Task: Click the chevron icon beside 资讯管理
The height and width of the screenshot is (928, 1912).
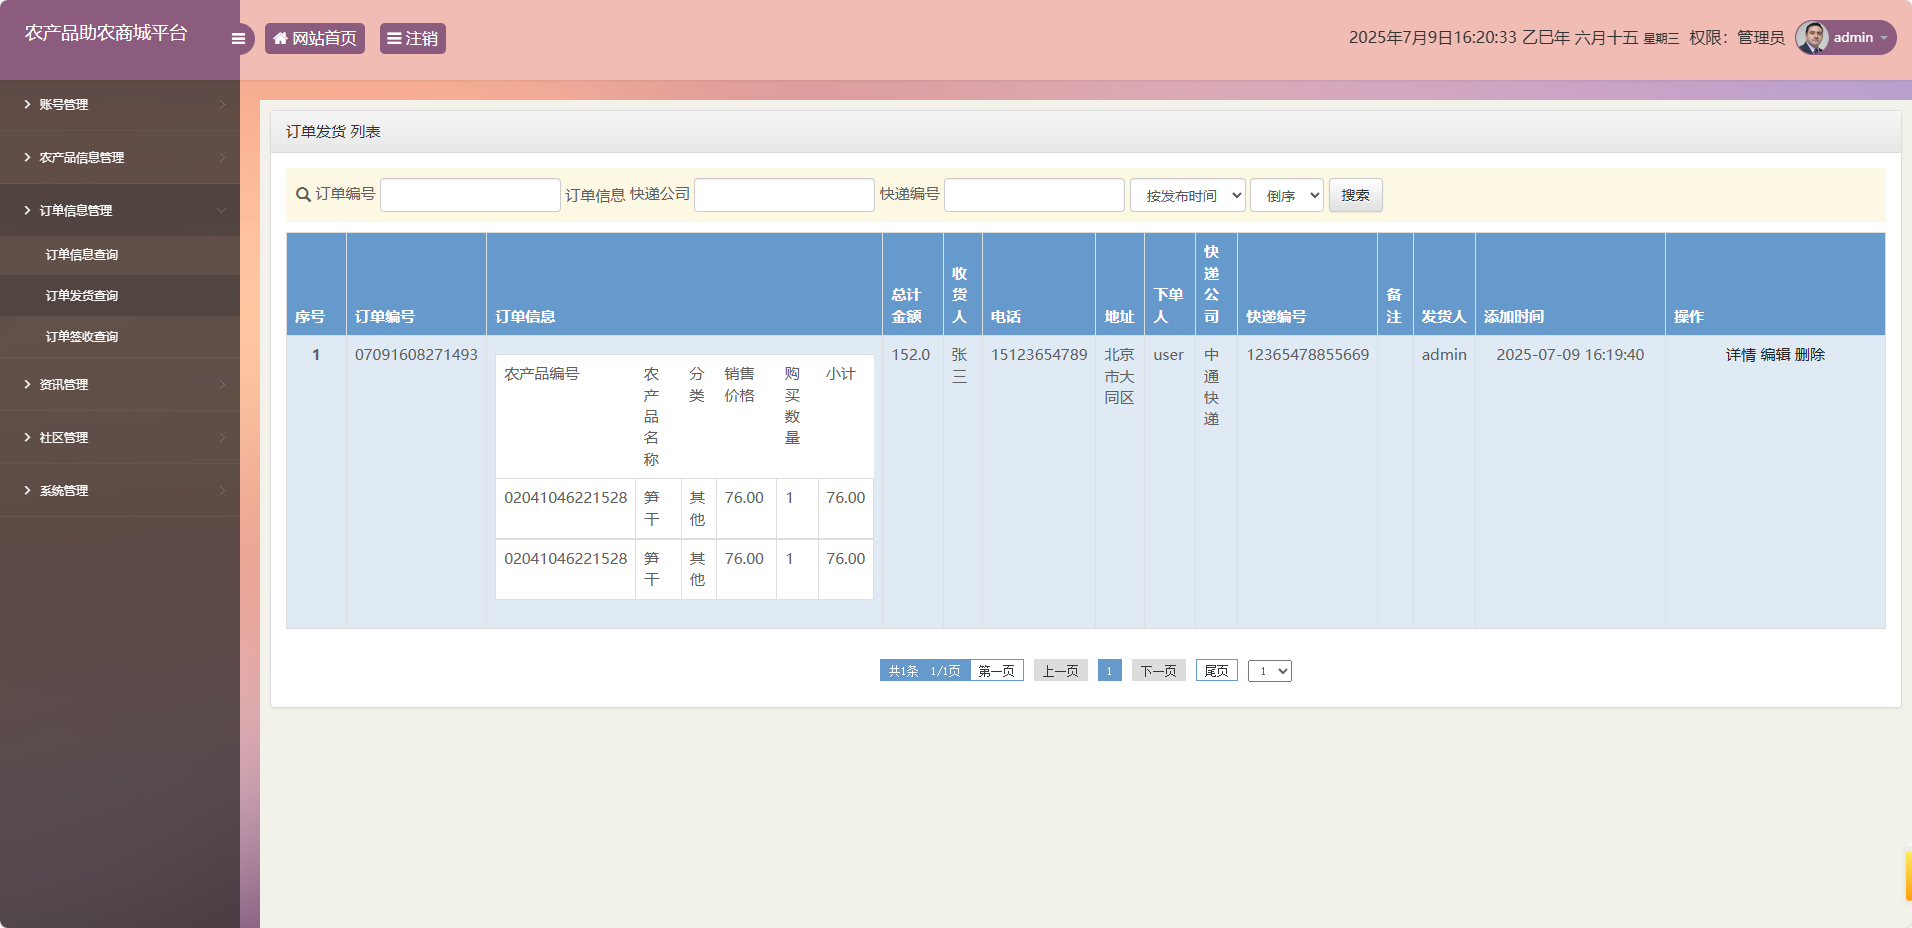Action: (x=222, y=385)
